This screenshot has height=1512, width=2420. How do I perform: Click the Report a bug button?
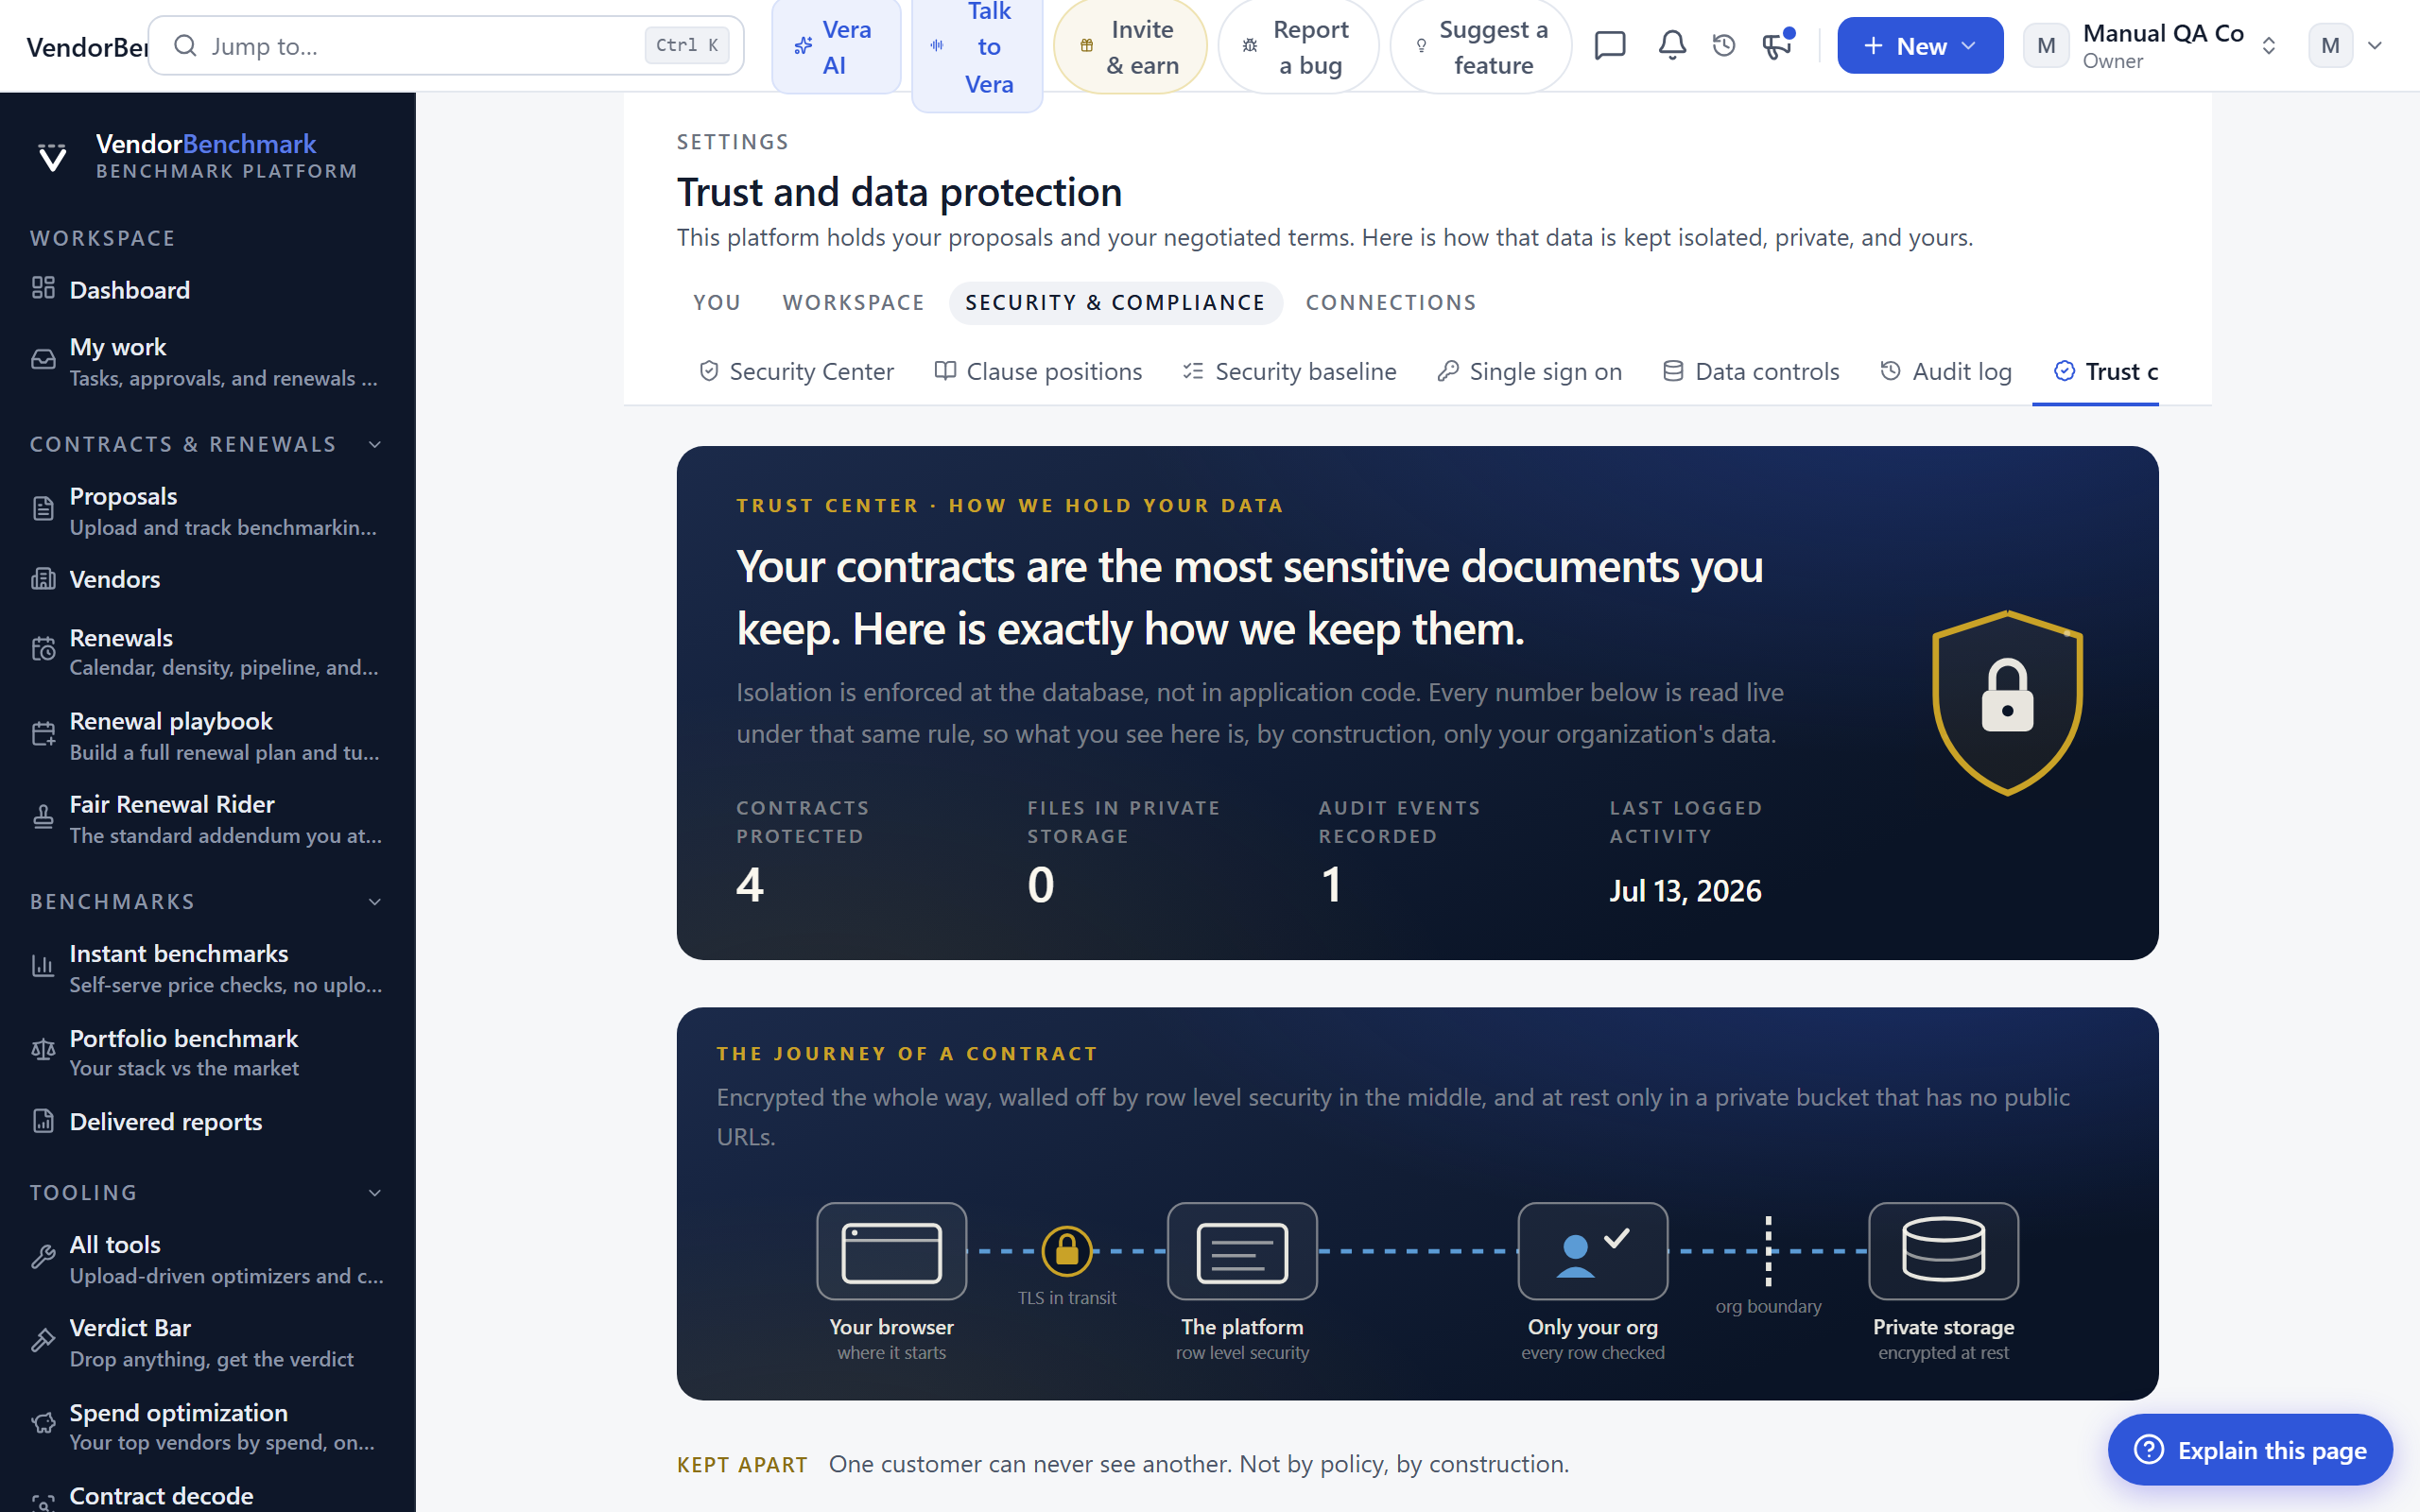coord(1298,47)
